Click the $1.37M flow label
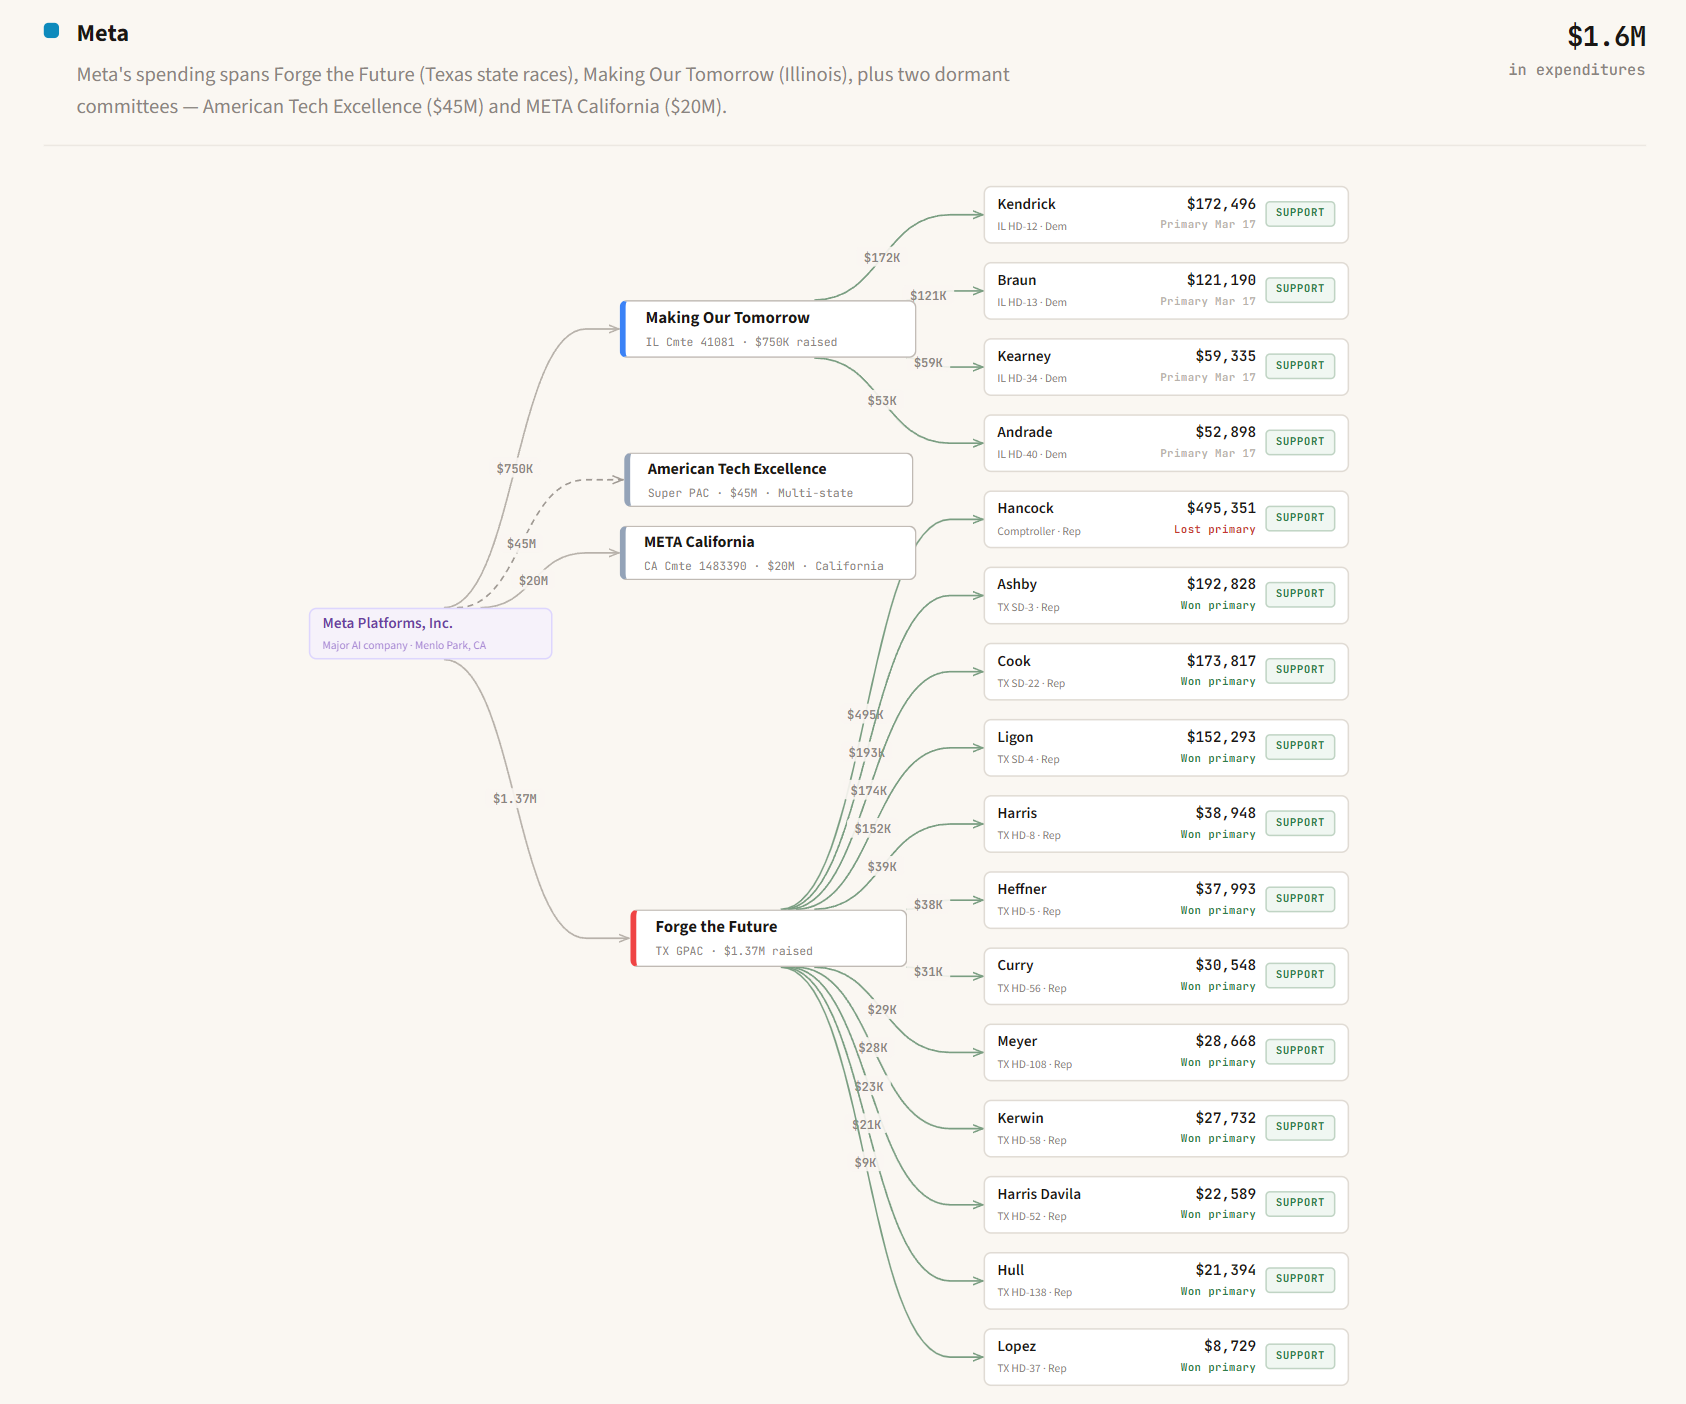Image resolution: width=1686 pixels, height=1404 pixels. [514, 799]
